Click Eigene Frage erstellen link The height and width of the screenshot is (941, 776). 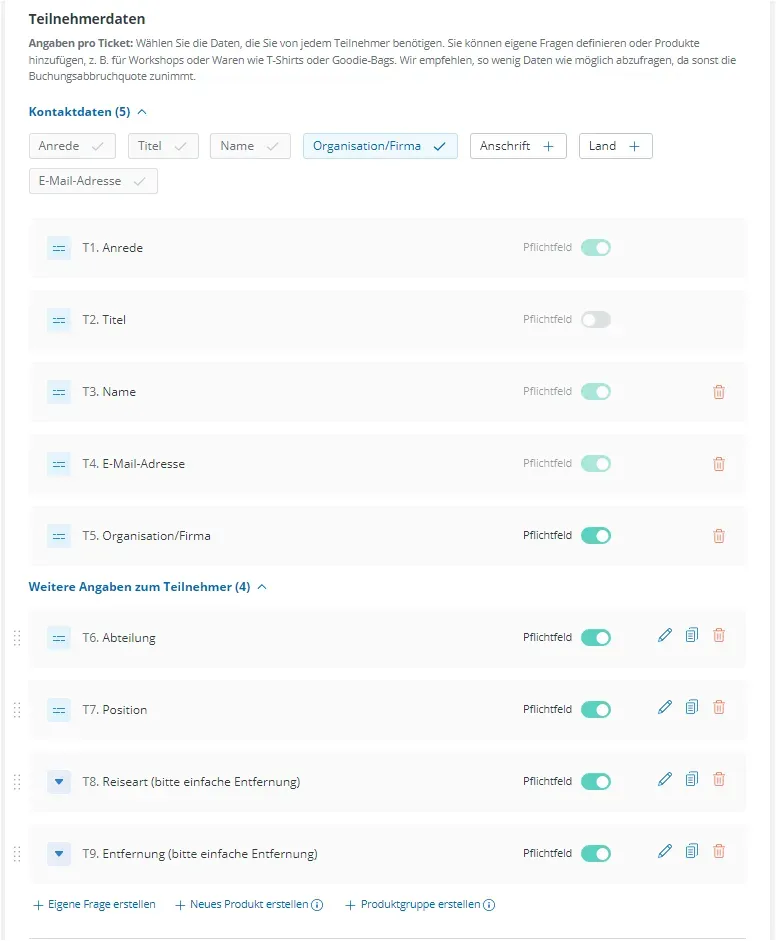pyautogui.click(x=94, y=905)
